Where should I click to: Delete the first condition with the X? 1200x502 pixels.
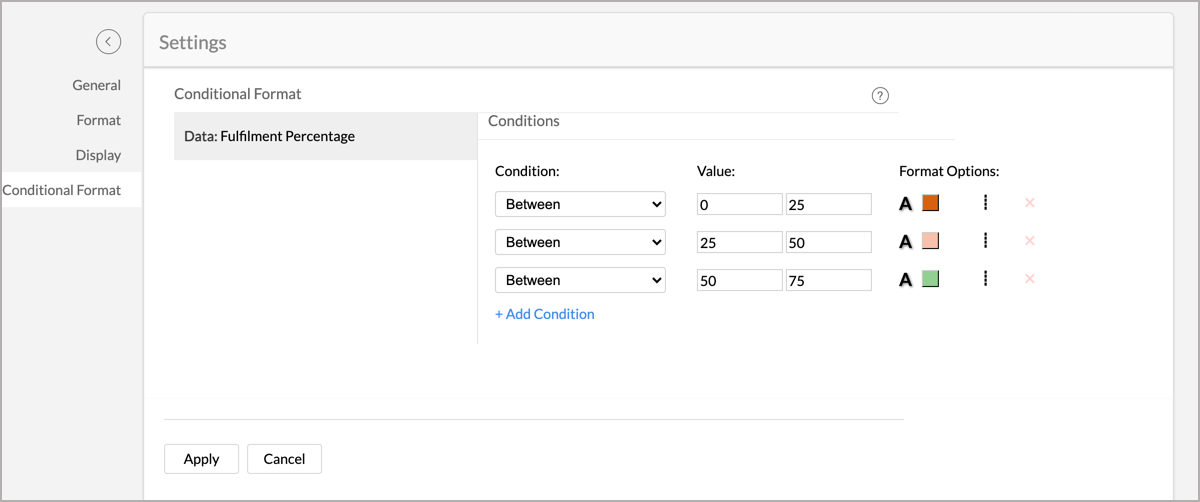point(1030,203)
